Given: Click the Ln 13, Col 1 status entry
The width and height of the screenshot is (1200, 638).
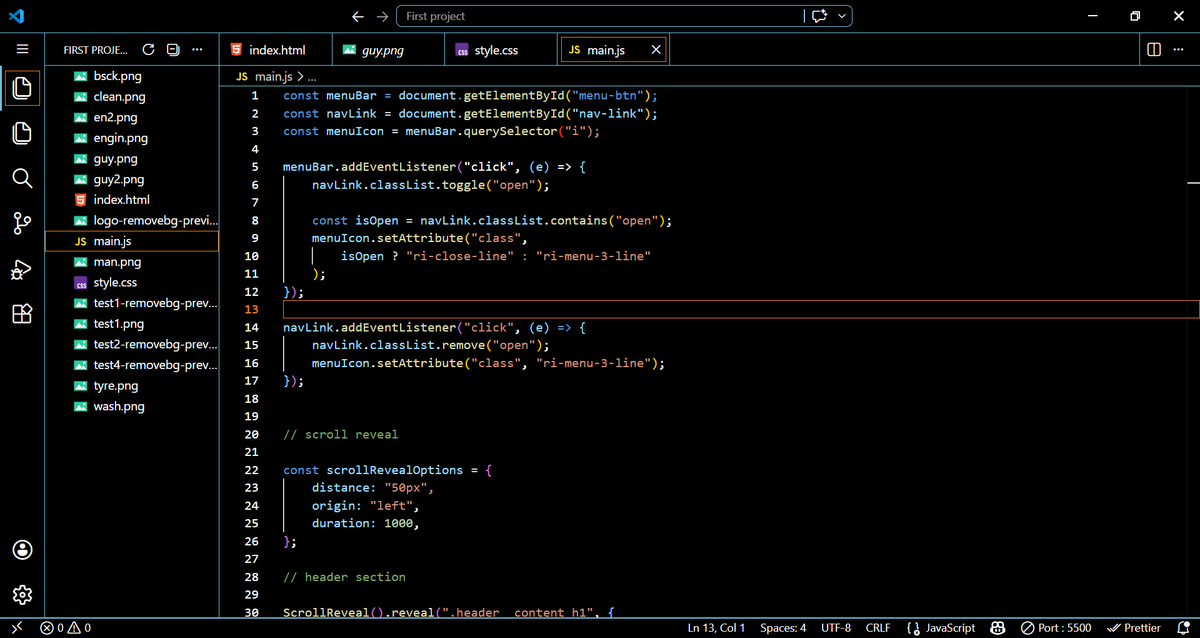Looking at the screenshot, I should 716,628.
